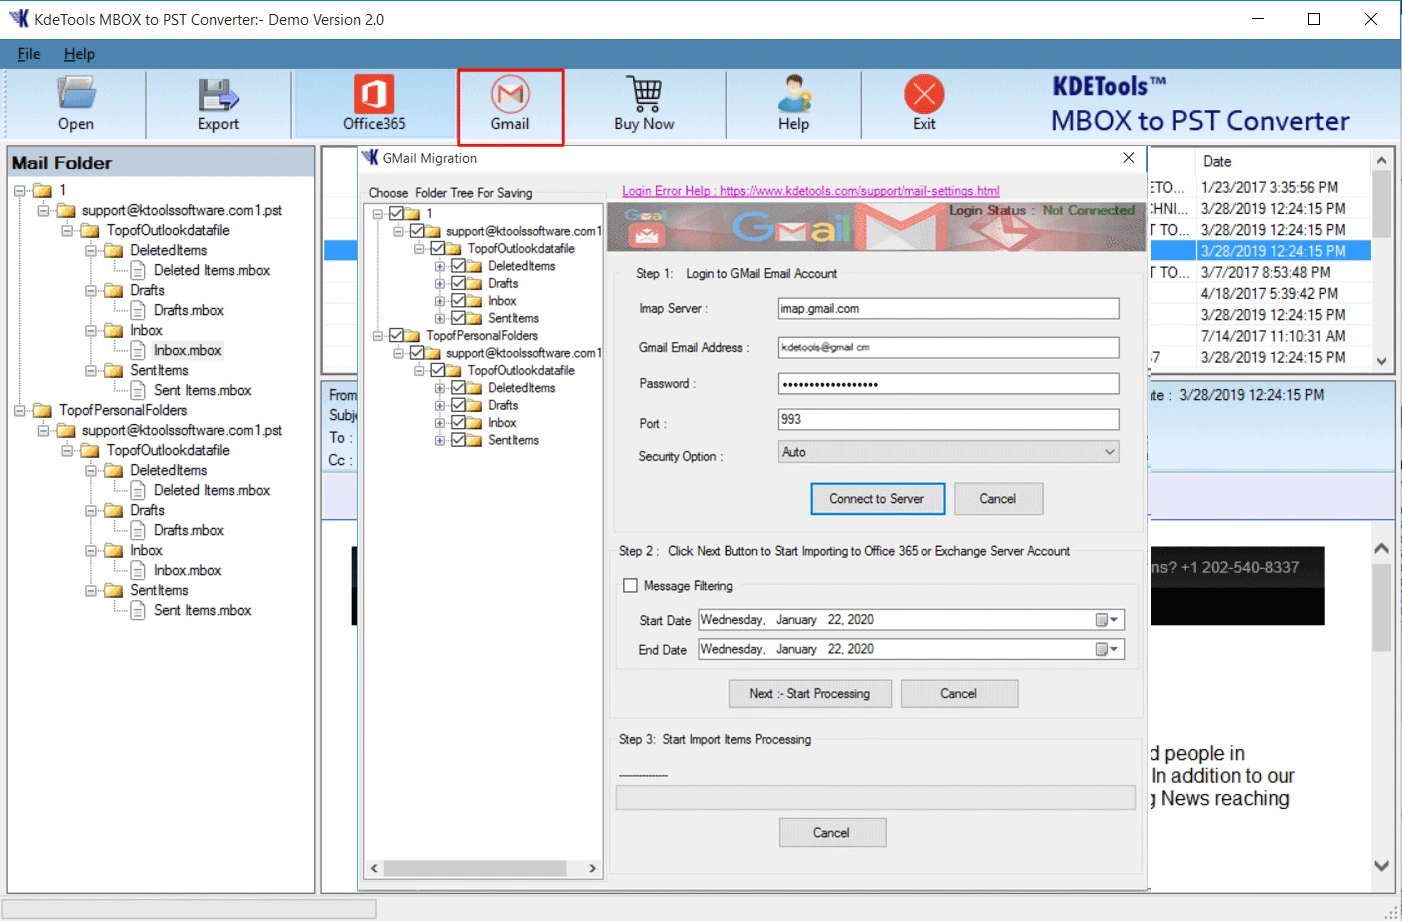
Task: Select the Gmail migration icon
Action: tap(510, 94)
